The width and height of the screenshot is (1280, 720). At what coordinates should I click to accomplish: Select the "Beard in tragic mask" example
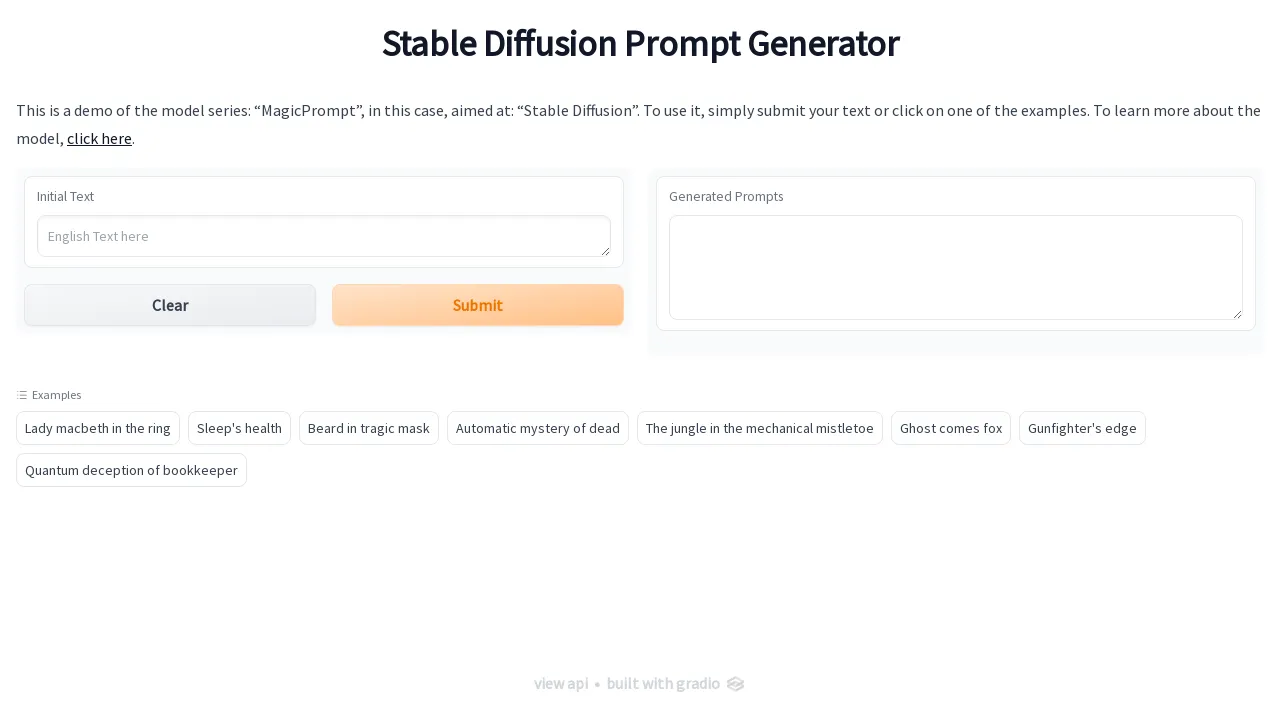point(368,428)
